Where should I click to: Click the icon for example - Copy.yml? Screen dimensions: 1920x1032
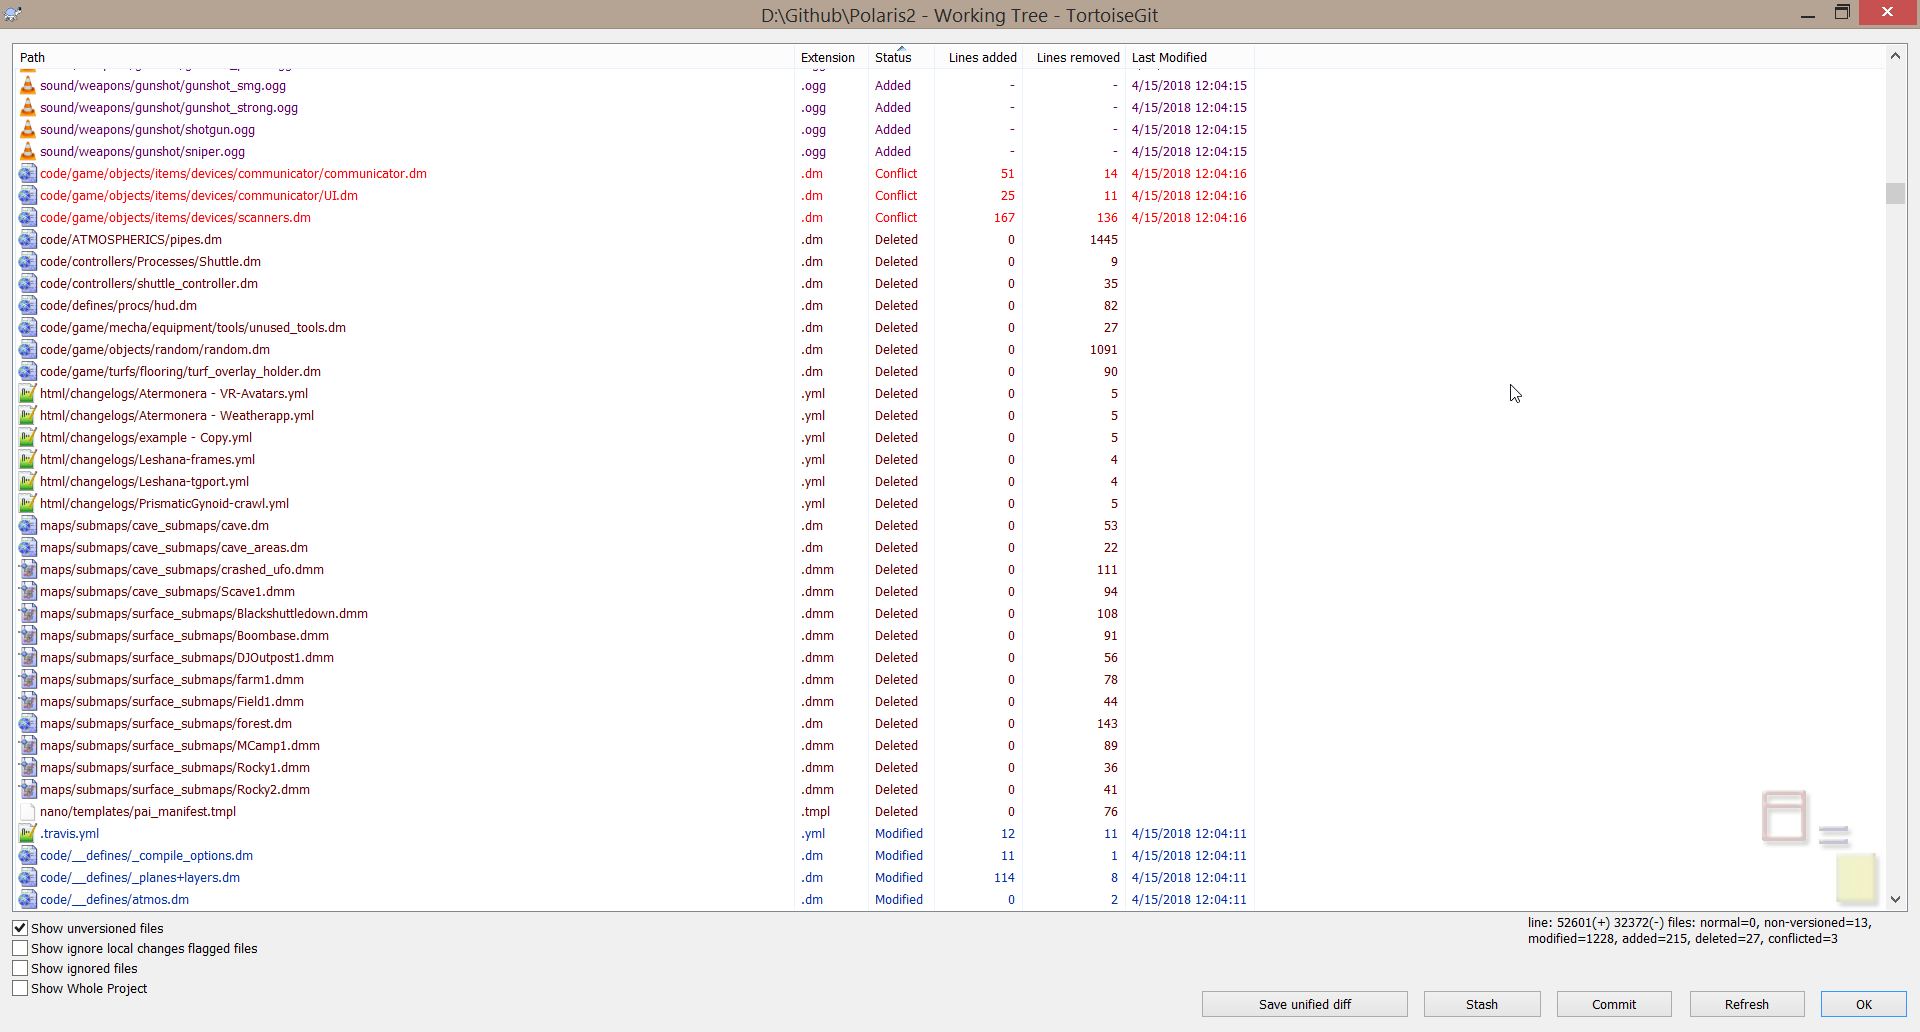[28, 438]
